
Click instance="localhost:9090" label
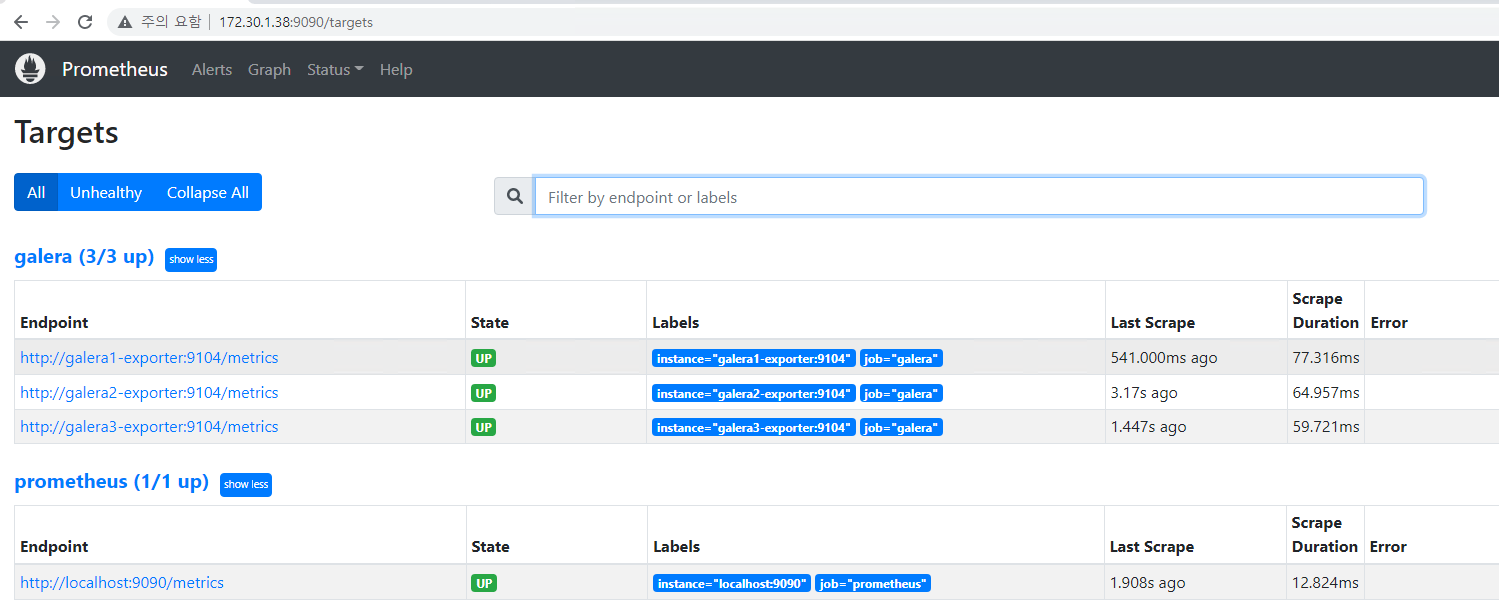point(731,584)
